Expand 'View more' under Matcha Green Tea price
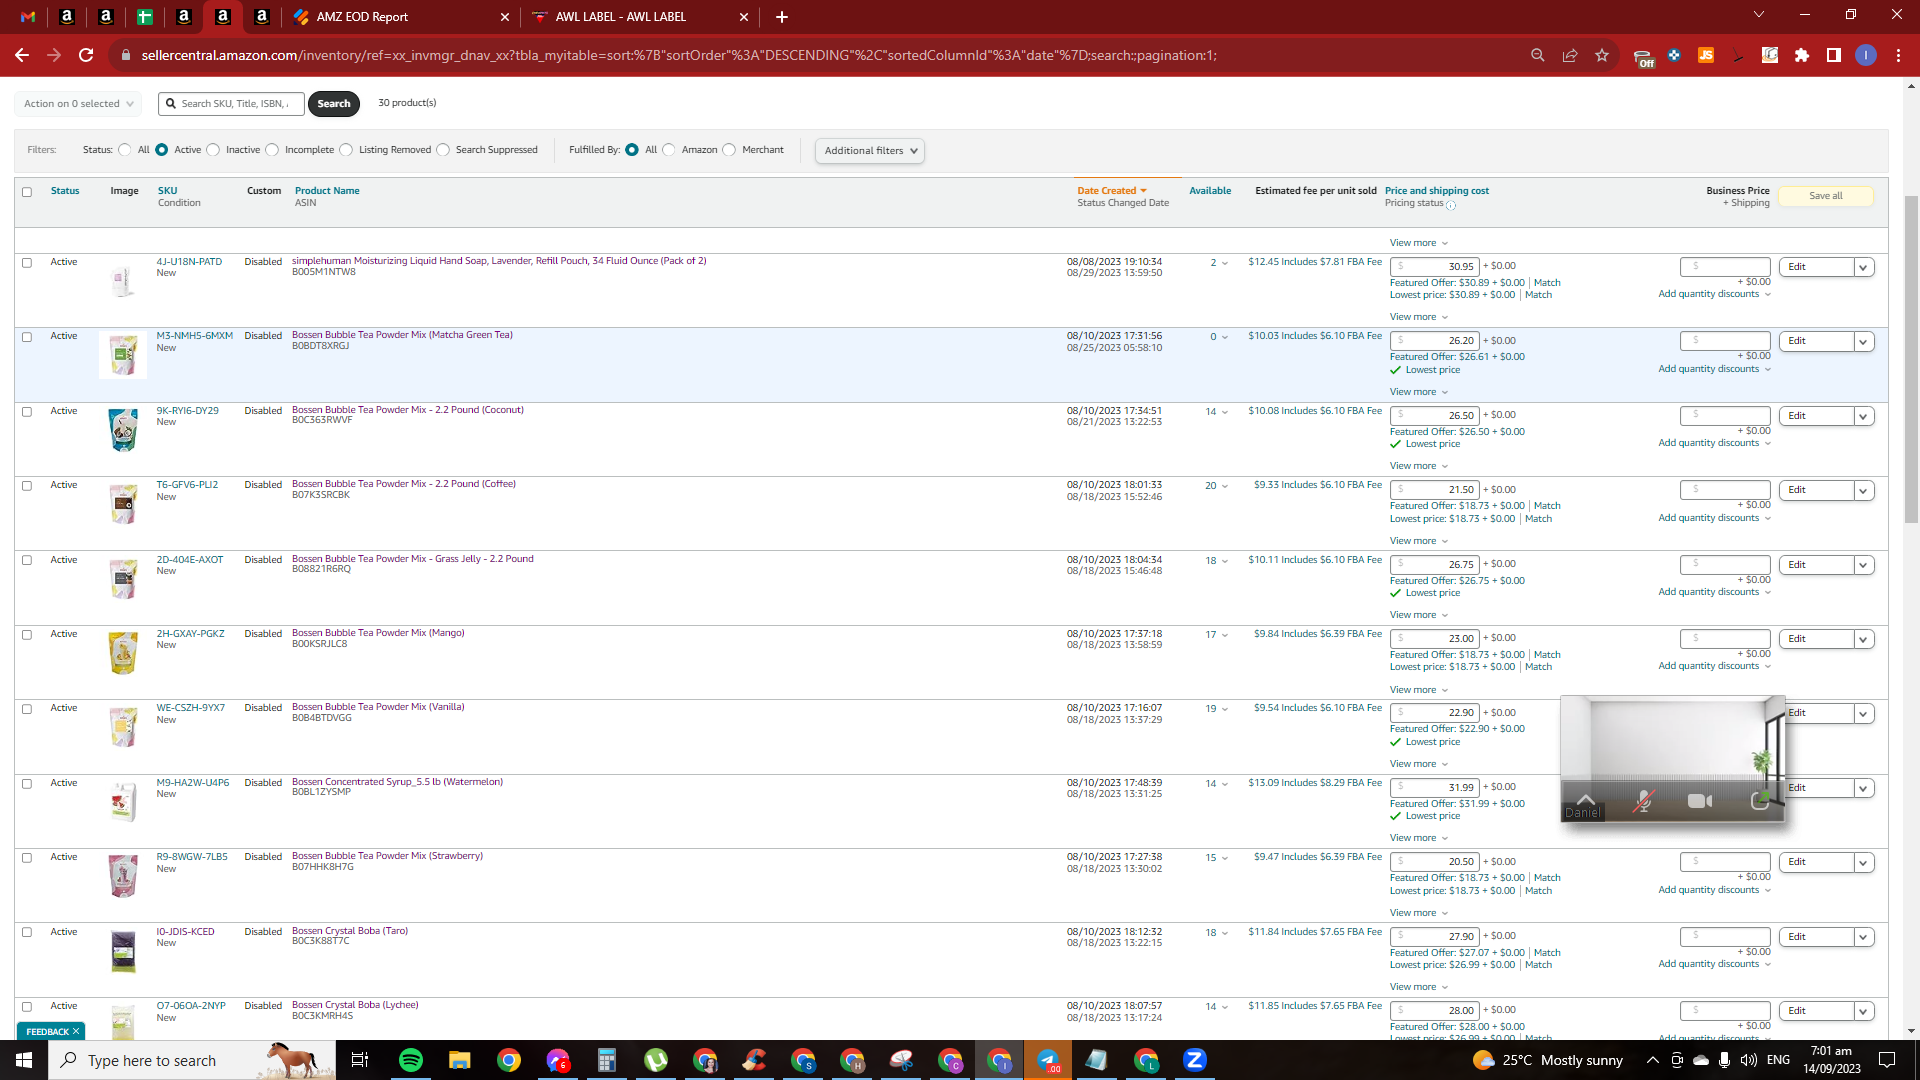This screenshot has height=1080, width=1920. (1418, 392)
